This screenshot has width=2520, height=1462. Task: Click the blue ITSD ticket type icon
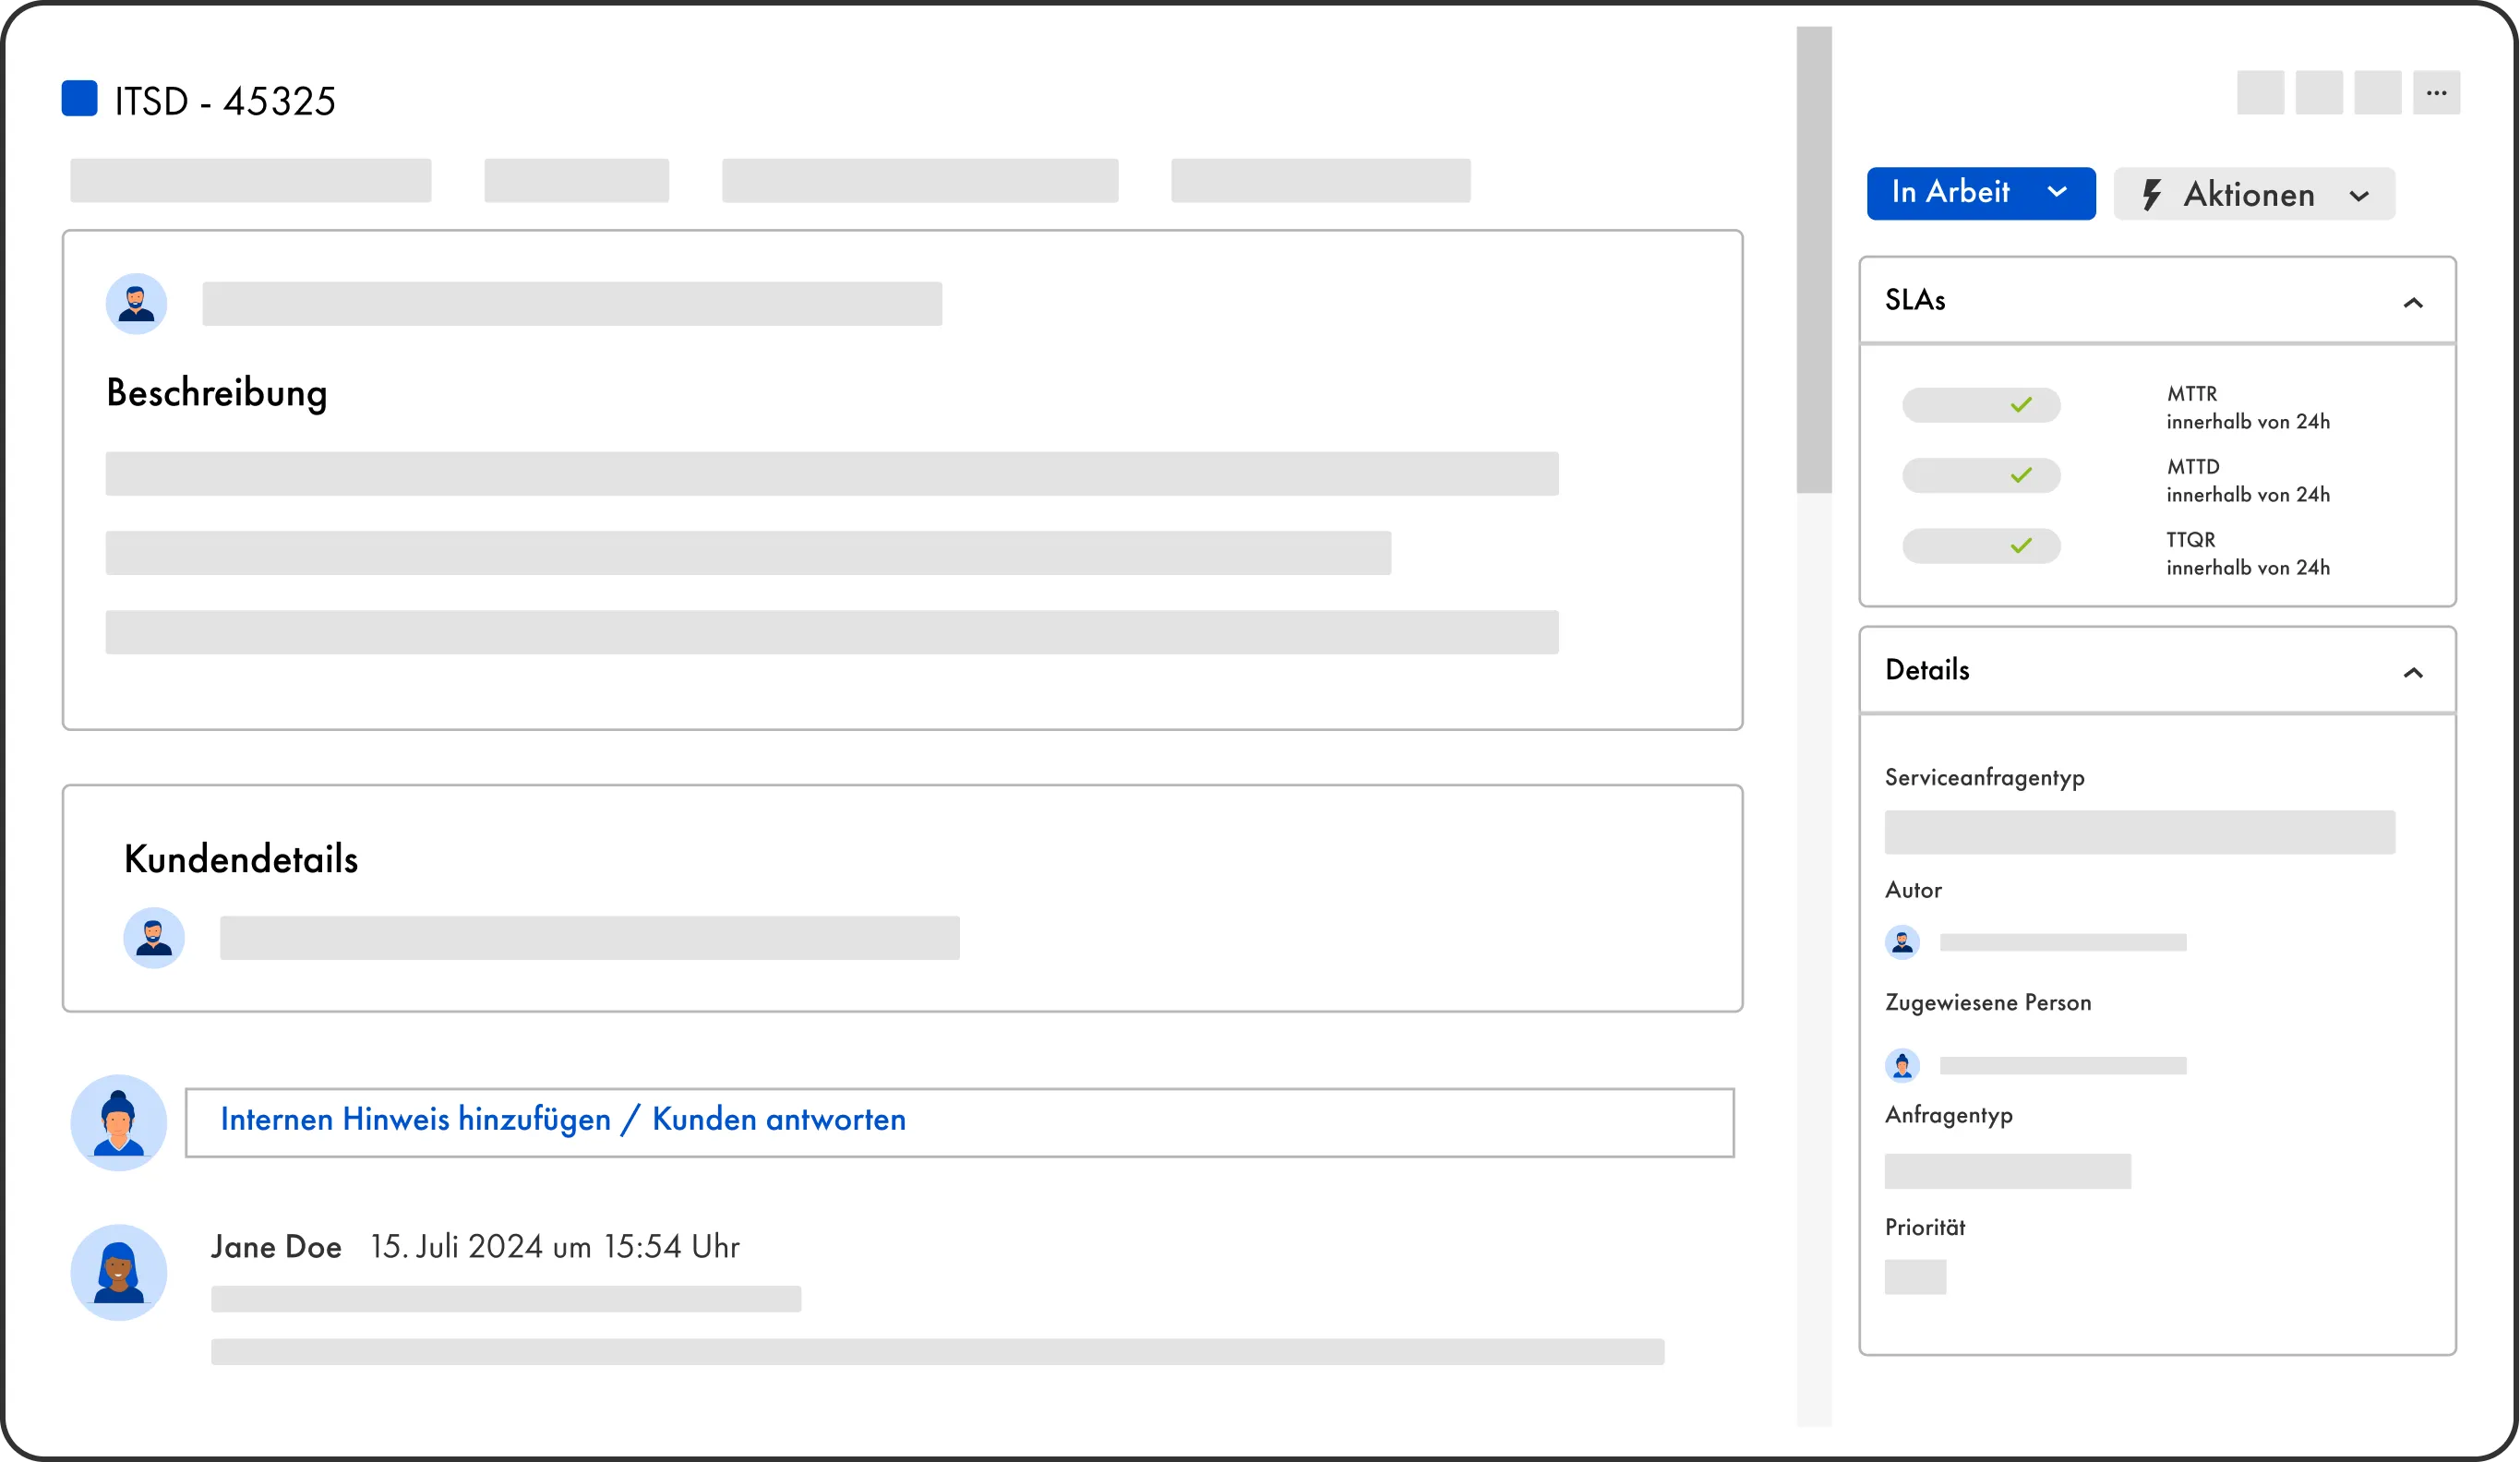tap(79, 99)
